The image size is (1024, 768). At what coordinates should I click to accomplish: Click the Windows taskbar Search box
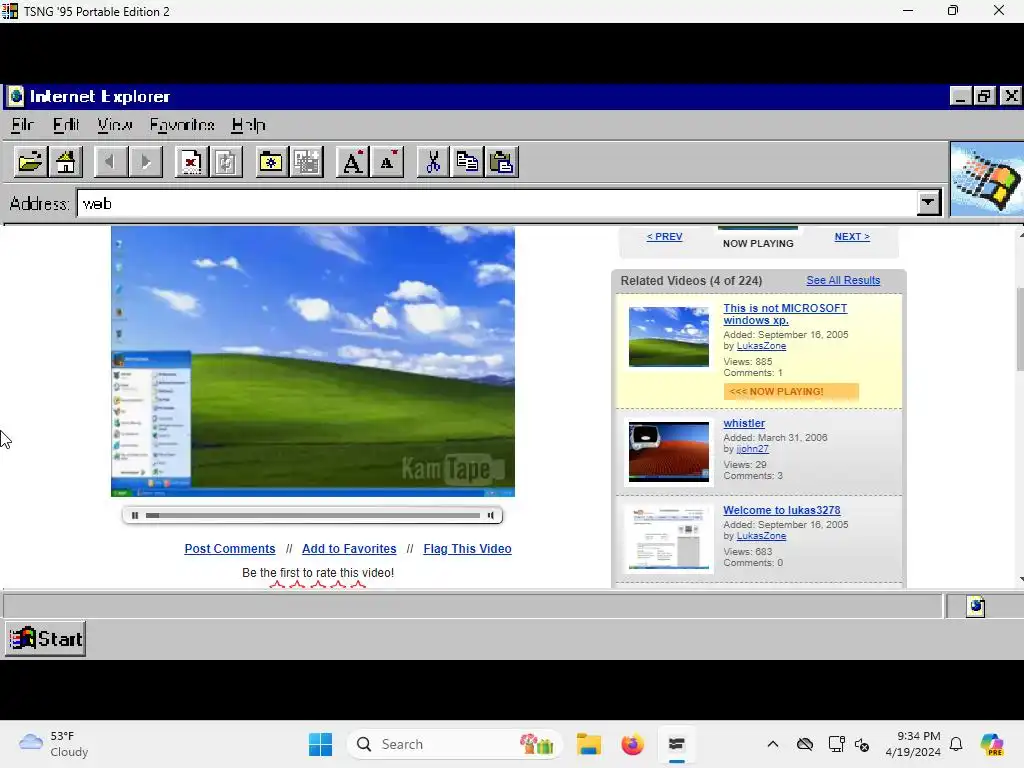click(455, 744)
